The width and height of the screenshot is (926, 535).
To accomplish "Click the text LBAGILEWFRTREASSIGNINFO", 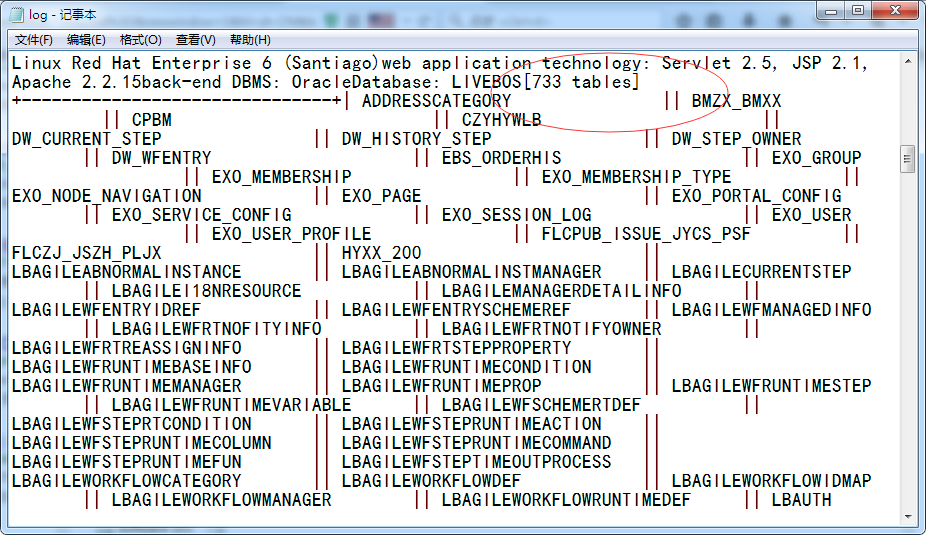I will (x=126, y=347).
